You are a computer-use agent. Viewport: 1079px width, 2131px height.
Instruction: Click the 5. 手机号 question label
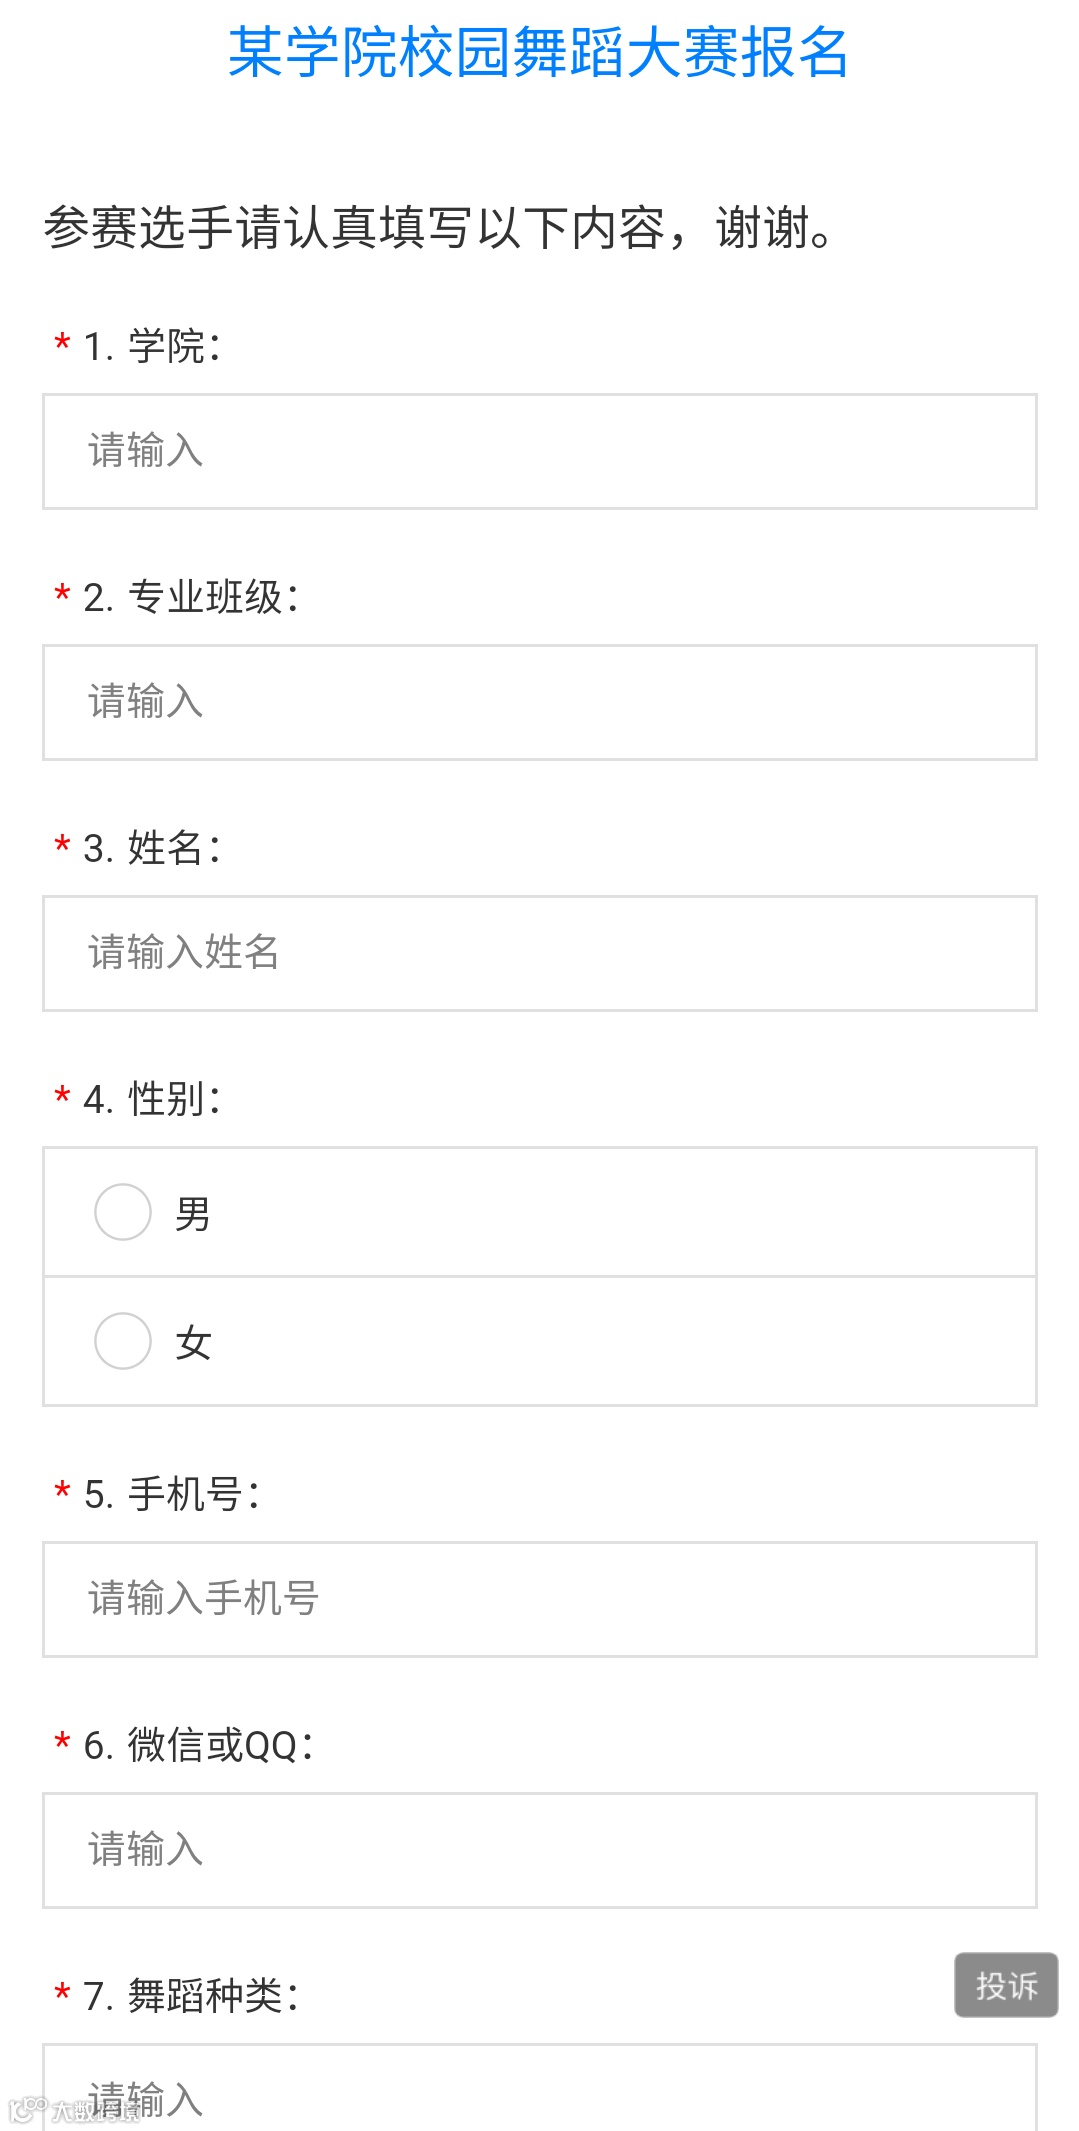pos(171,1495)
